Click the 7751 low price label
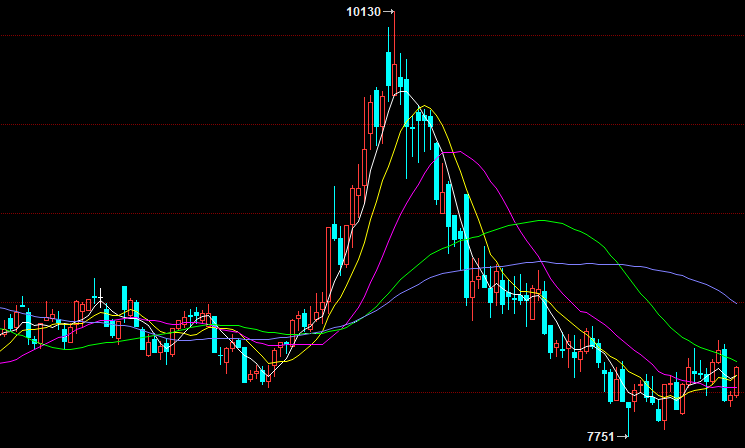 tap(600, 436)
